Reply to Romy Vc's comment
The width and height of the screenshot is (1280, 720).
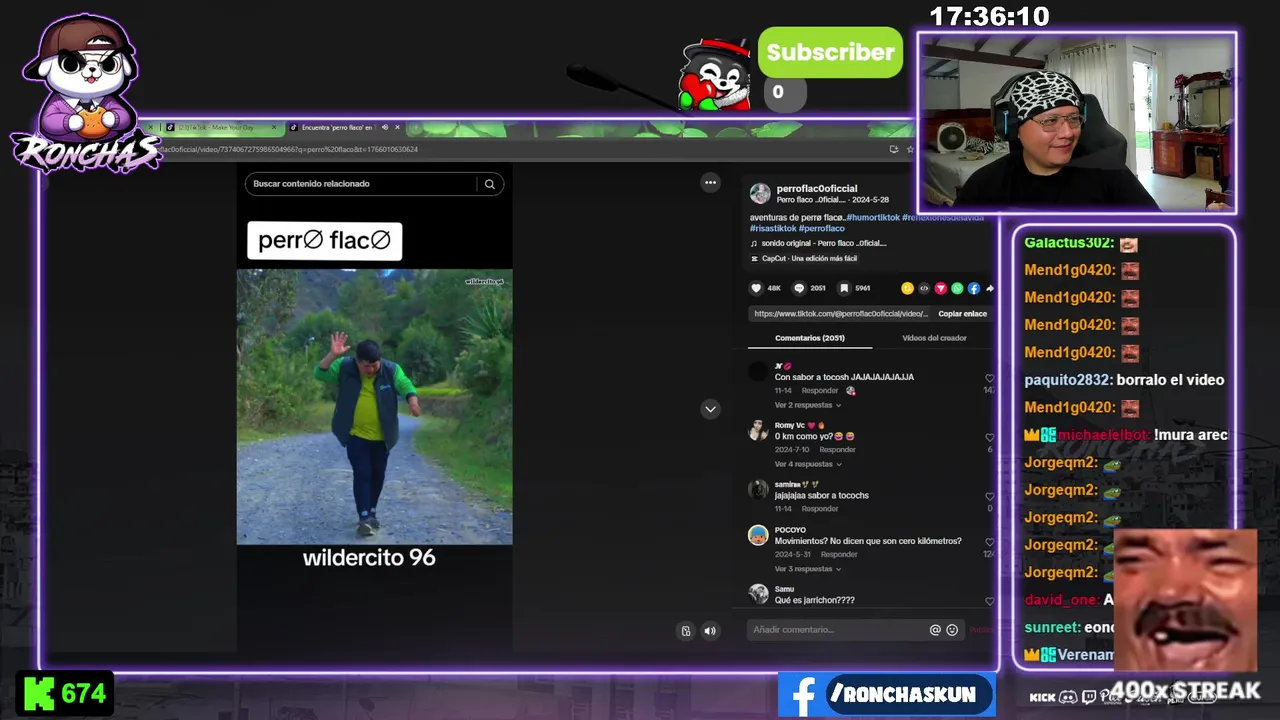click(838, 450)
